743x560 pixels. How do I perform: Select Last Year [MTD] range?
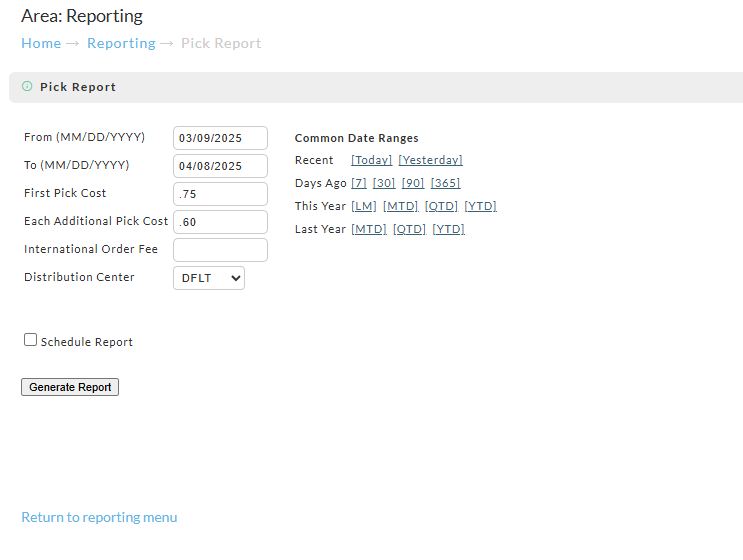point(369,229)
